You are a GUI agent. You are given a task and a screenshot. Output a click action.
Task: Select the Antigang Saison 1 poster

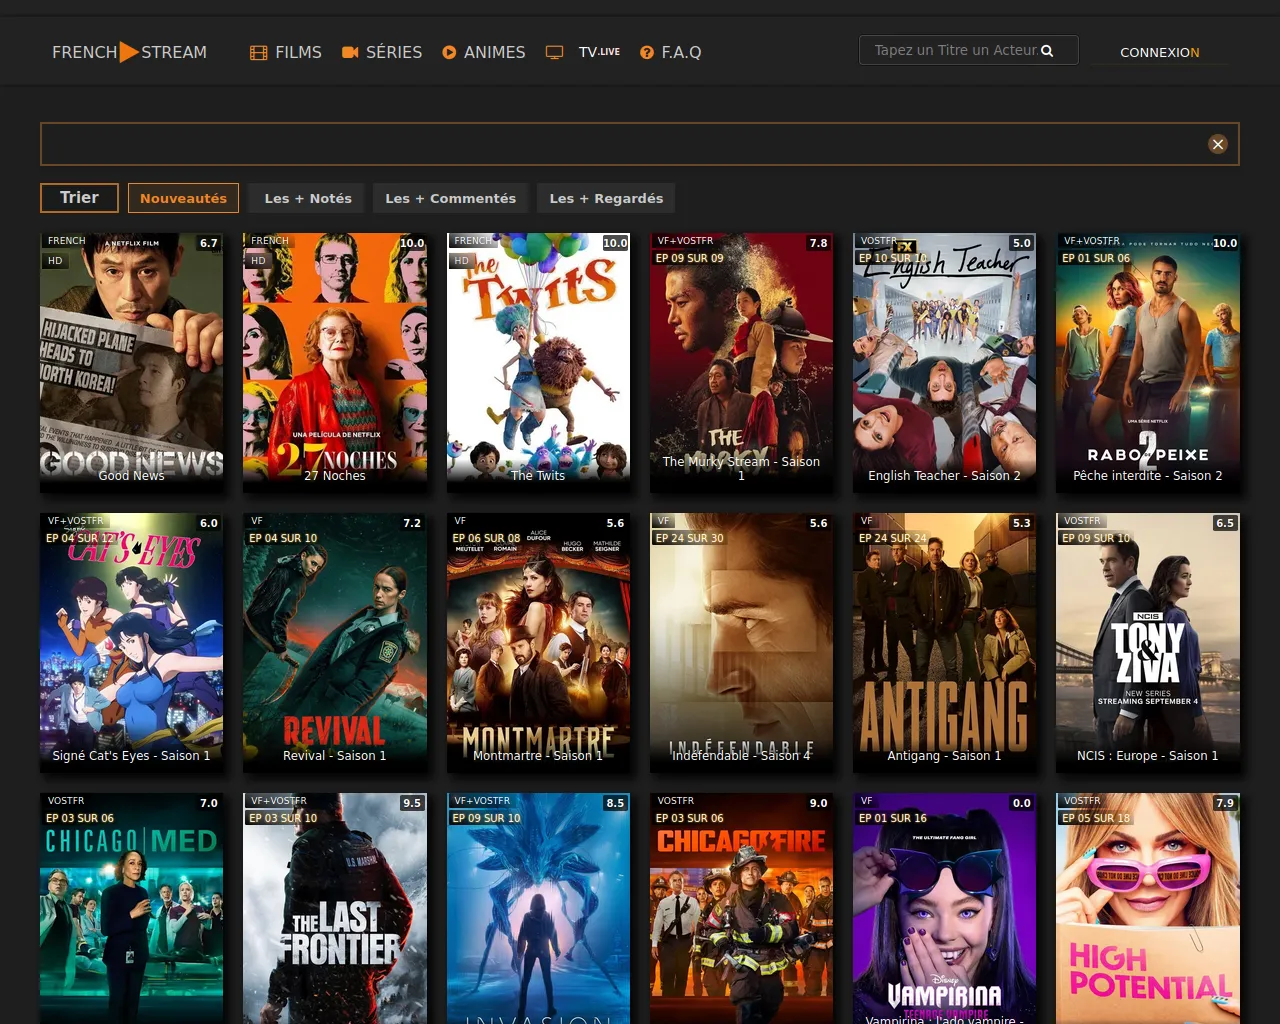tap(944, 642)
